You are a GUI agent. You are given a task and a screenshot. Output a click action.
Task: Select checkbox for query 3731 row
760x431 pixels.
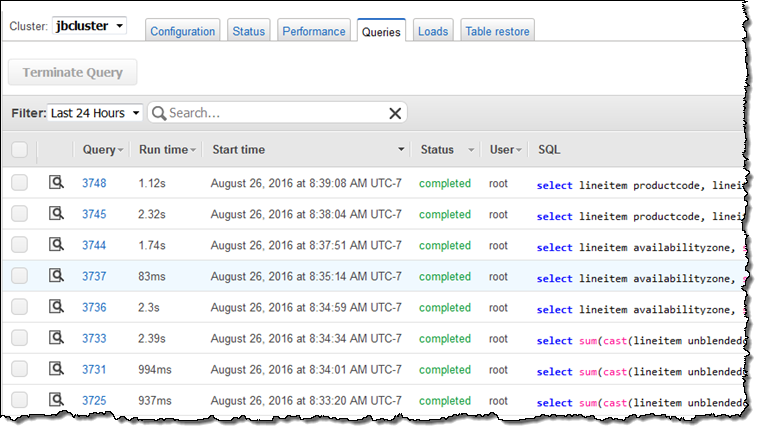(x=20, y=369)
